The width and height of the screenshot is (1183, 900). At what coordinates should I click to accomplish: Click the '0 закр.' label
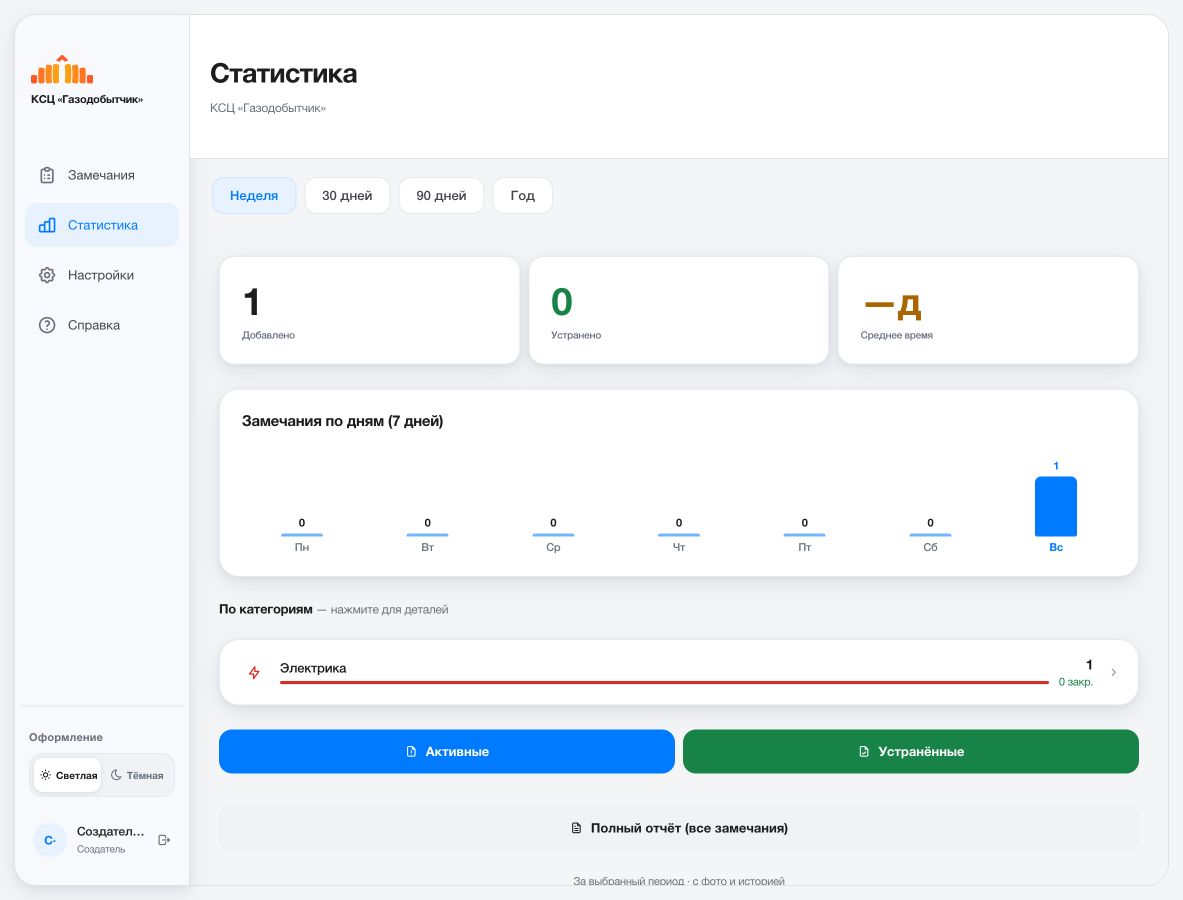coord(1075,682)
